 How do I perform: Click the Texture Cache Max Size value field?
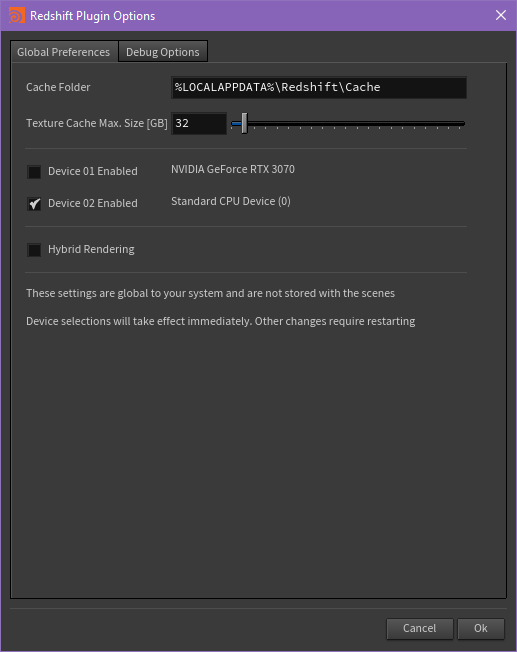coord(199,123)
